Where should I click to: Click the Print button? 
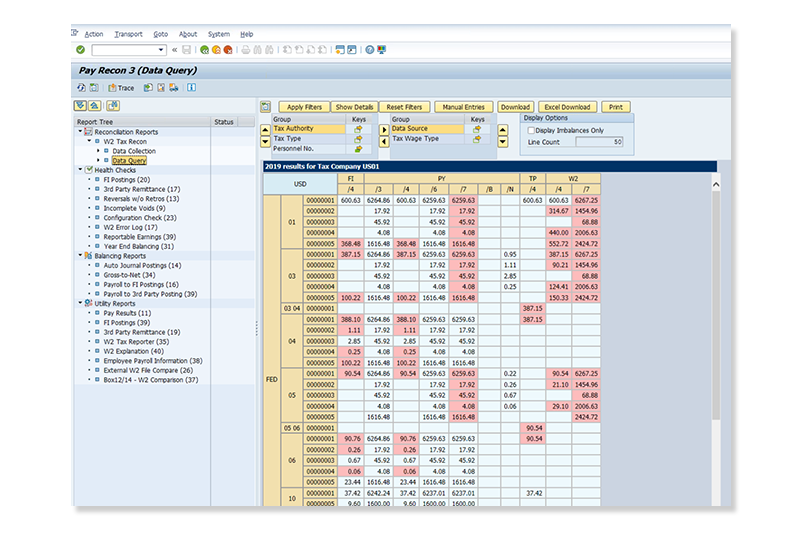616,107
